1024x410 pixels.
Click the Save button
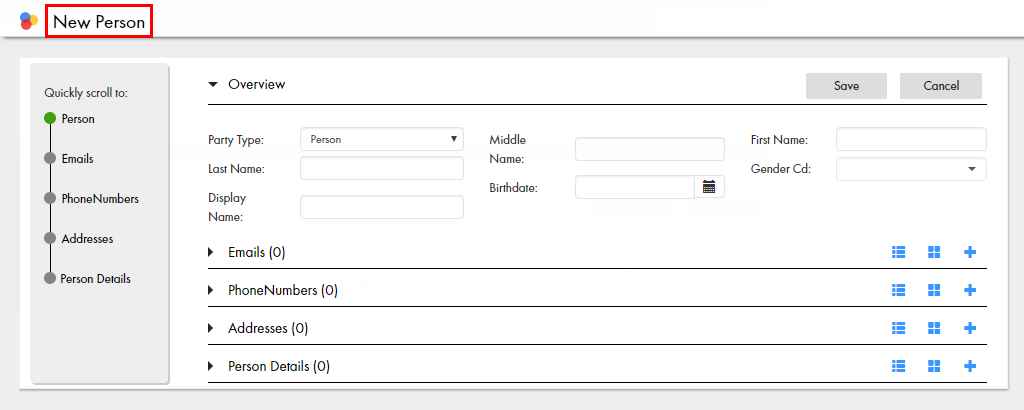(846, 86)
